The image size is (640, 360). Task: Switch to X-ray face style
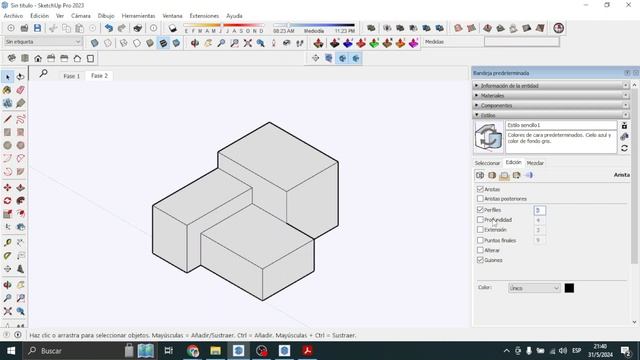point(95,43)
